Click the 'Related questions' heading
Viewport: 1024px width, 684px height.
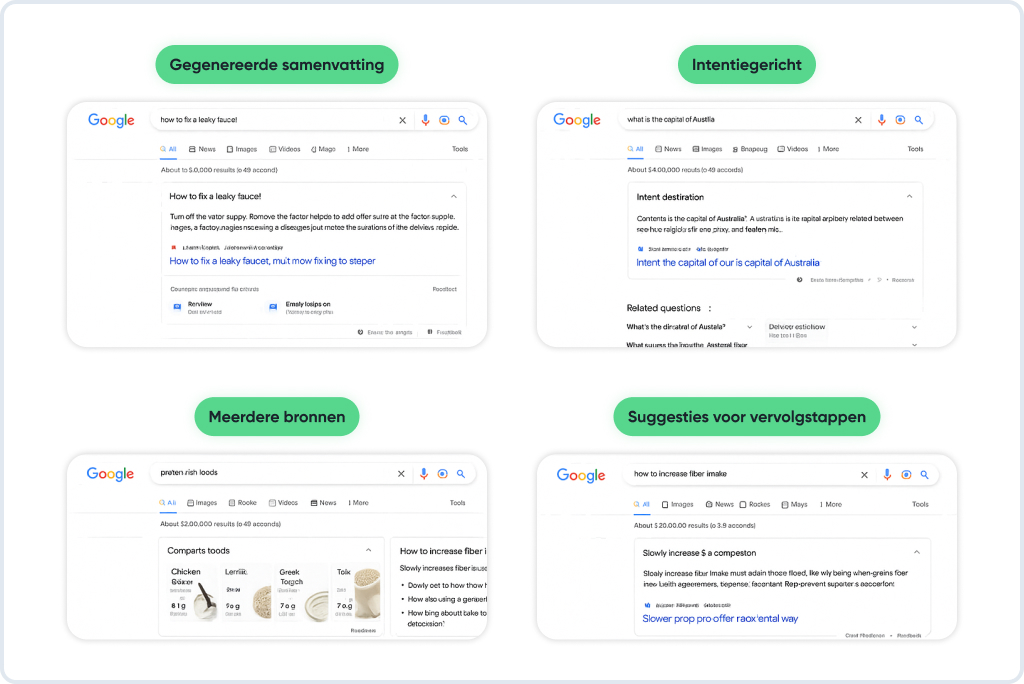coord(664,308)
